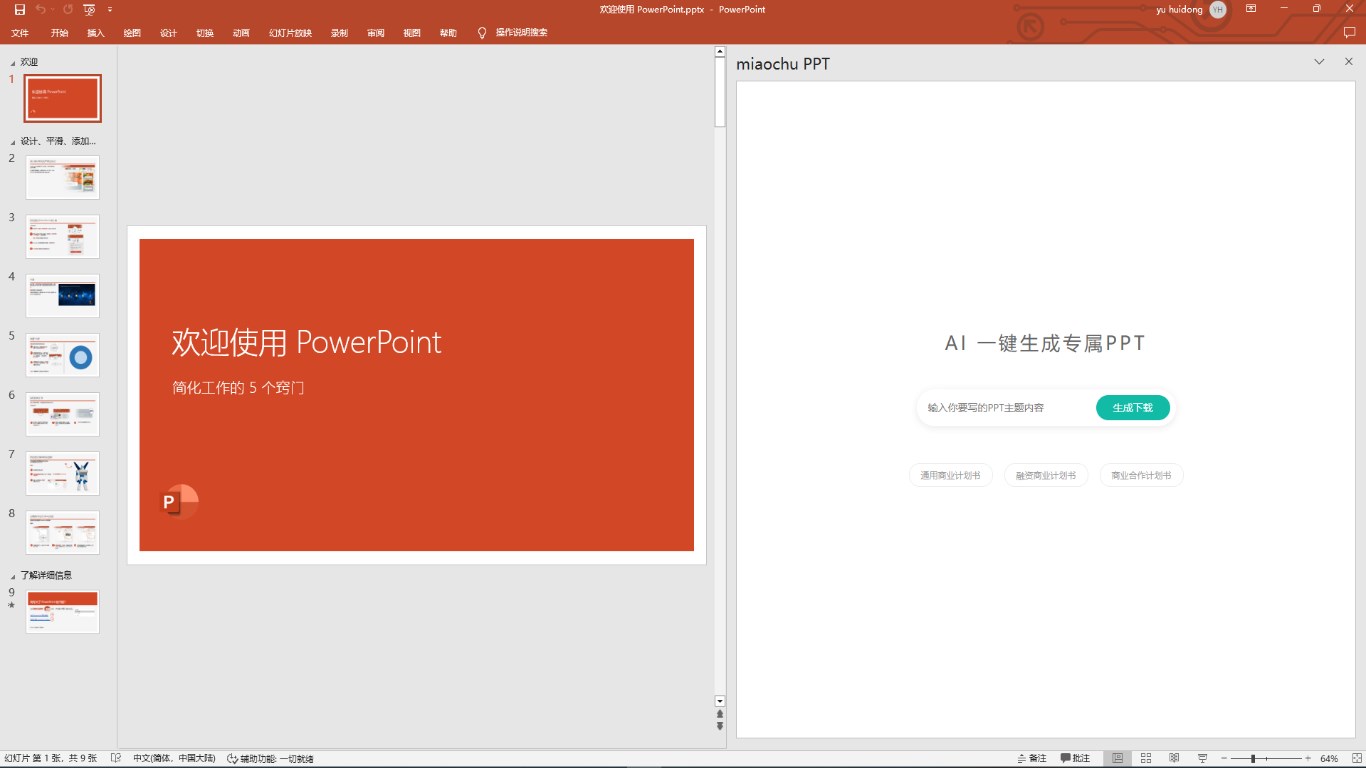
Task: Select slide 3 thumbnail
Action: click(63, 237)
